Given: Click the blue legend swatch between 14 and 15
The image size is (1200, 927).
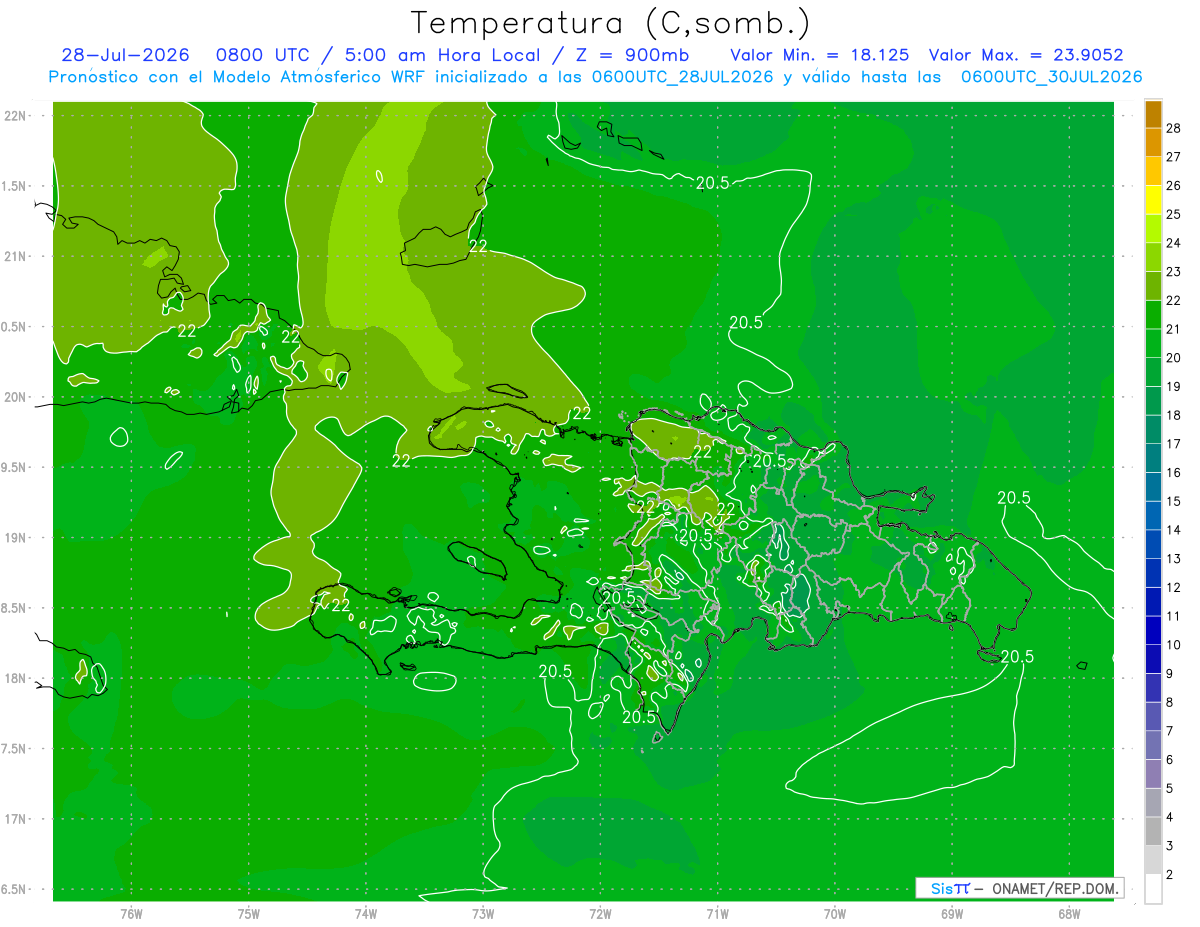Looking at the screenshot, I should pos(1153,515).
